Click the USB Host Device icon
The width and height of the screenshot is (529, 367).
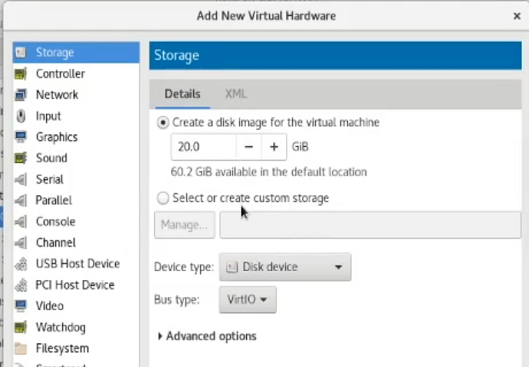pyautogui.click(x=21, y=264)
